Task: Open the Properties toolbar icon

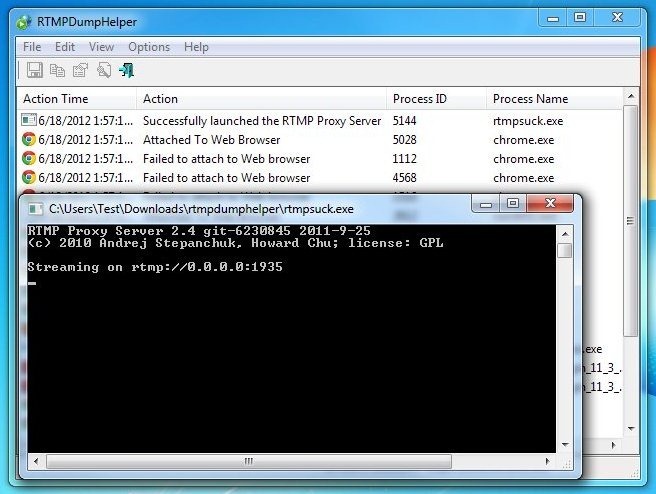Action: (80, 70)
